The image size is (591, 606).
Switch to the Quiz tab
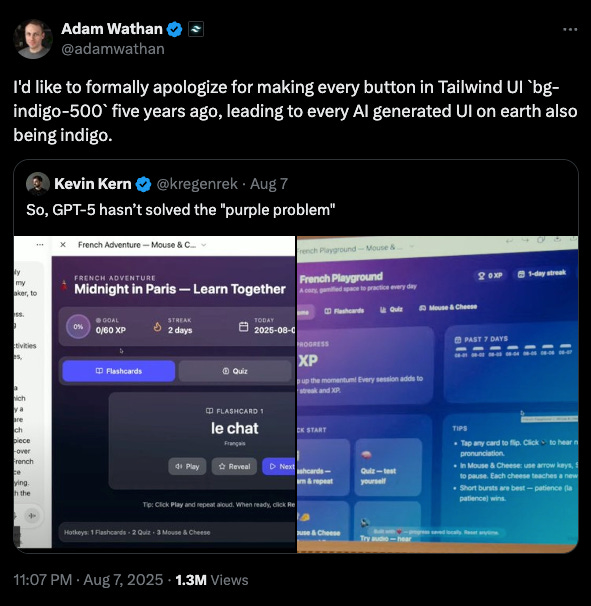point(235,371)
